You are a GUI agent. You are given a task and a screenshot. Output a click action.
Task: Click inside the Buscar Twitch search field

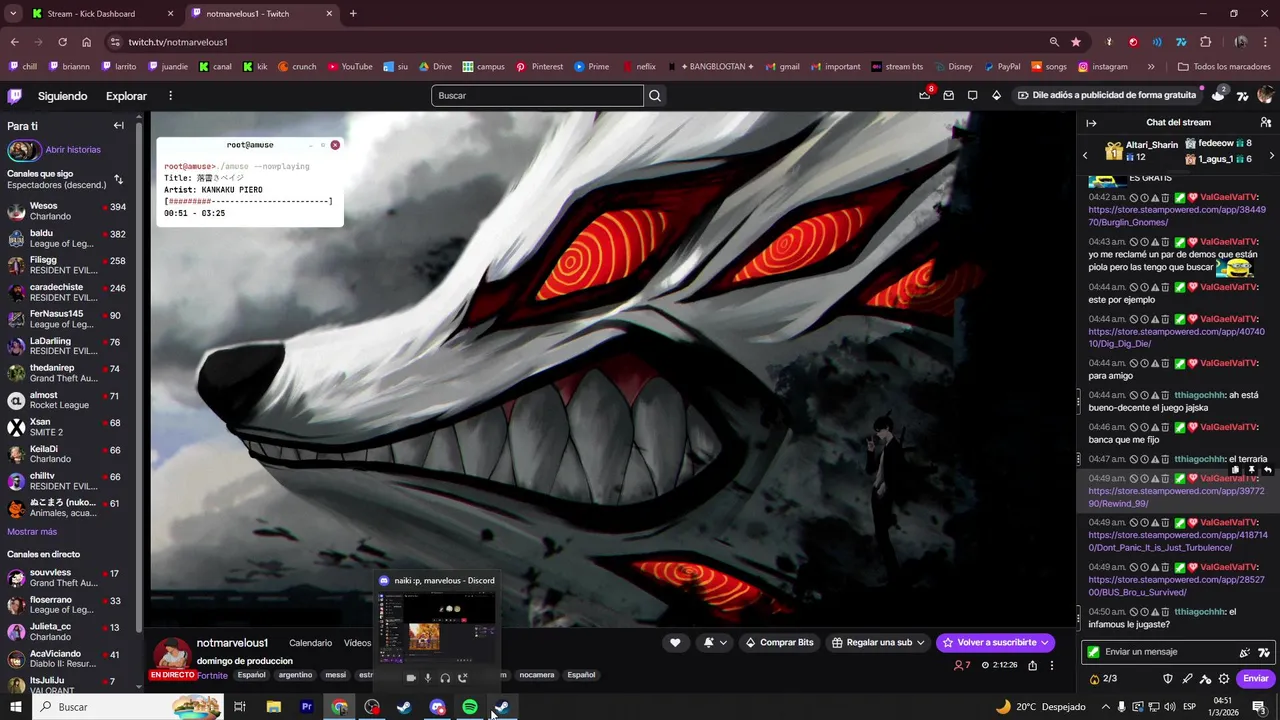pos(537,96)
